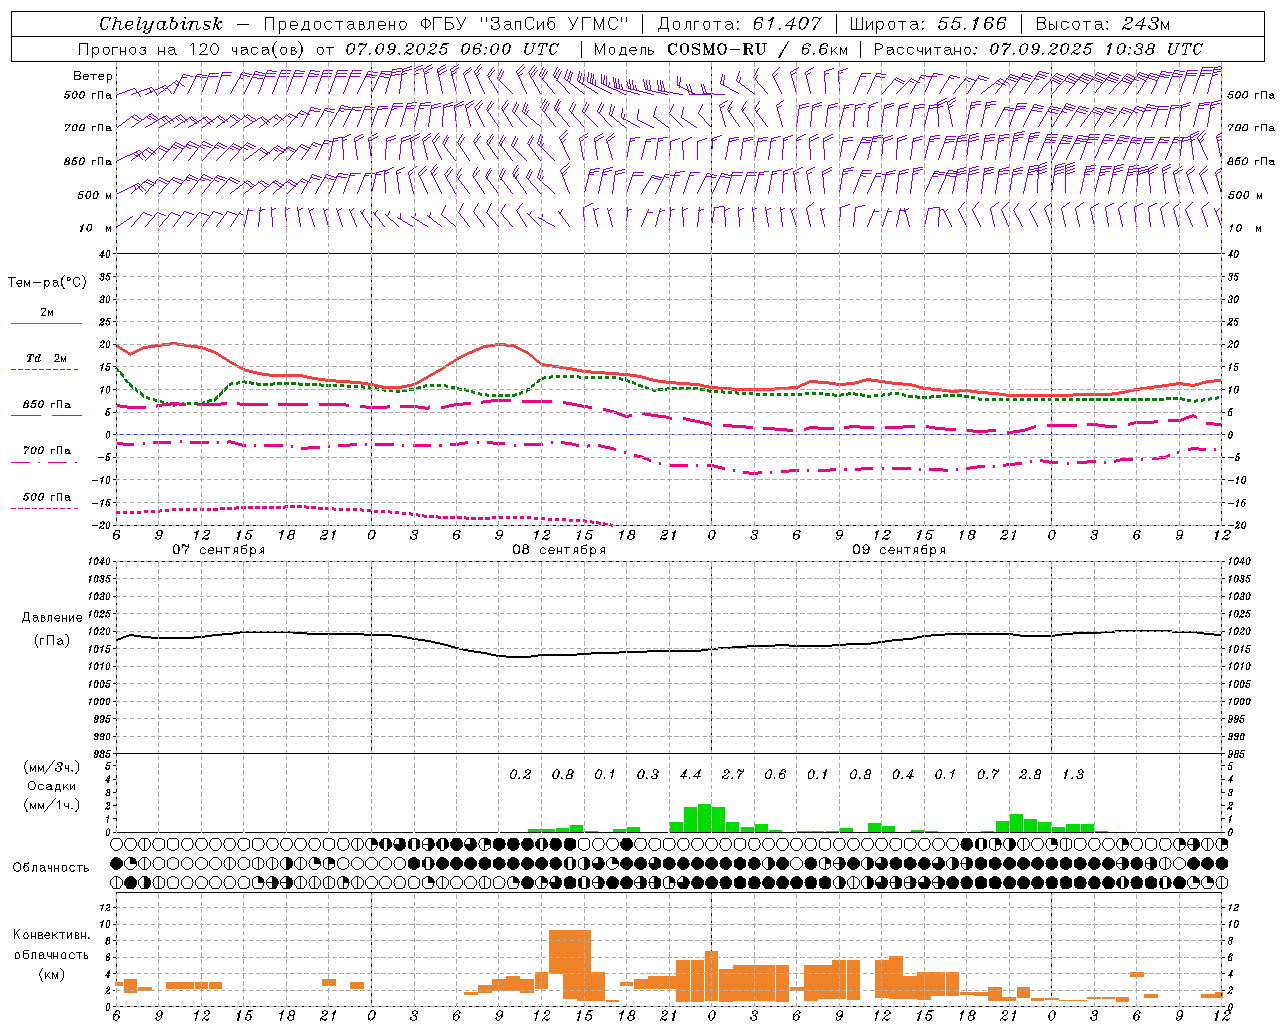Select the Модель COSMO-RU / 6.6км label

click(x=720, y=49)
